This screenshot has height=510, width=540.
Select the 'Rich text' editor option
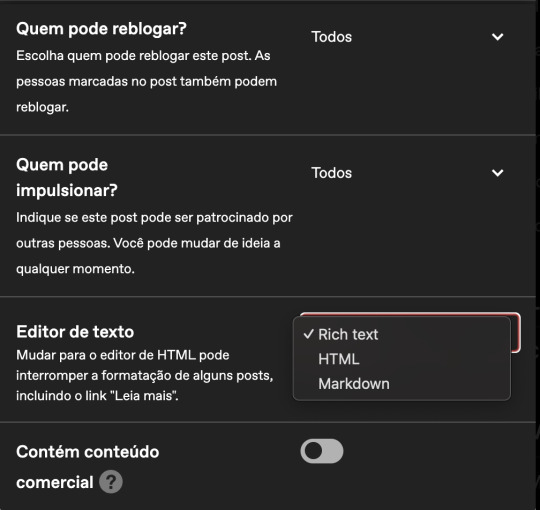(348, 334)
